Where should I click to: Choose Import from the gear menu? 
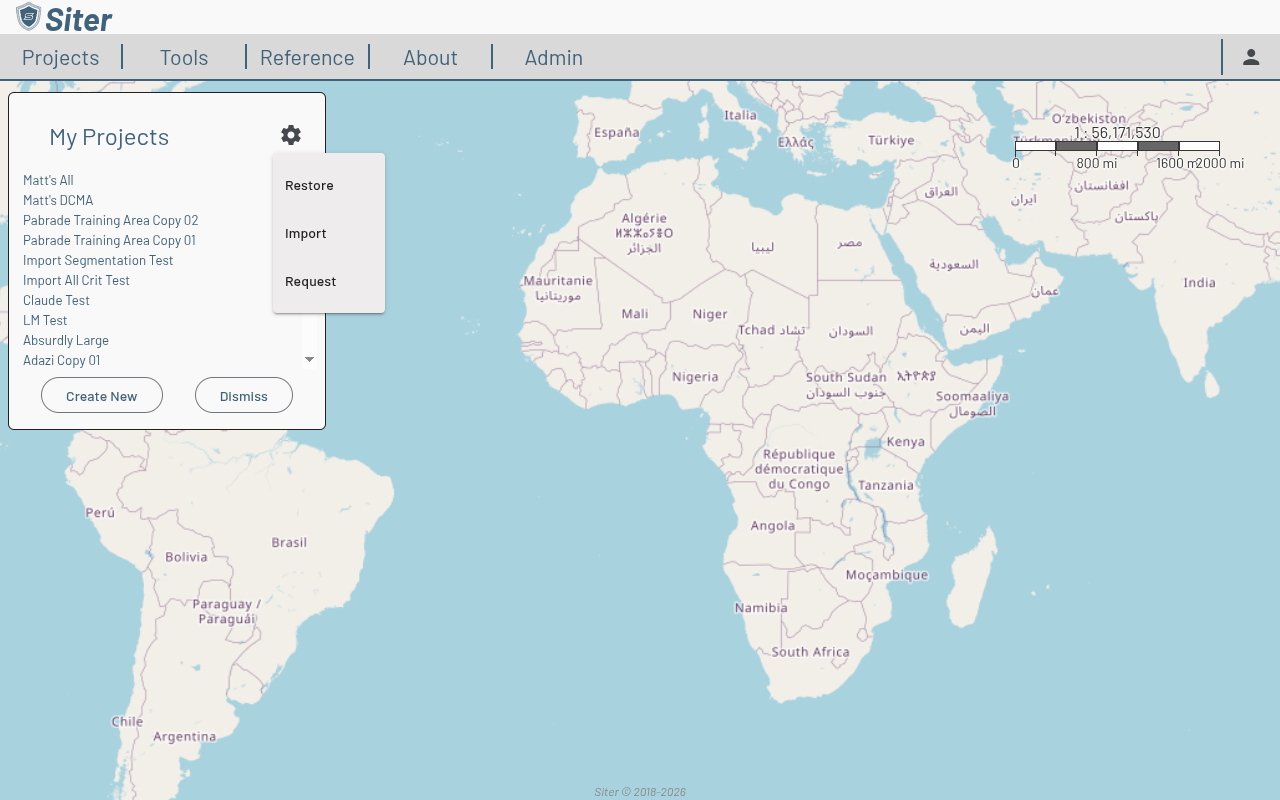pos(306,233)
